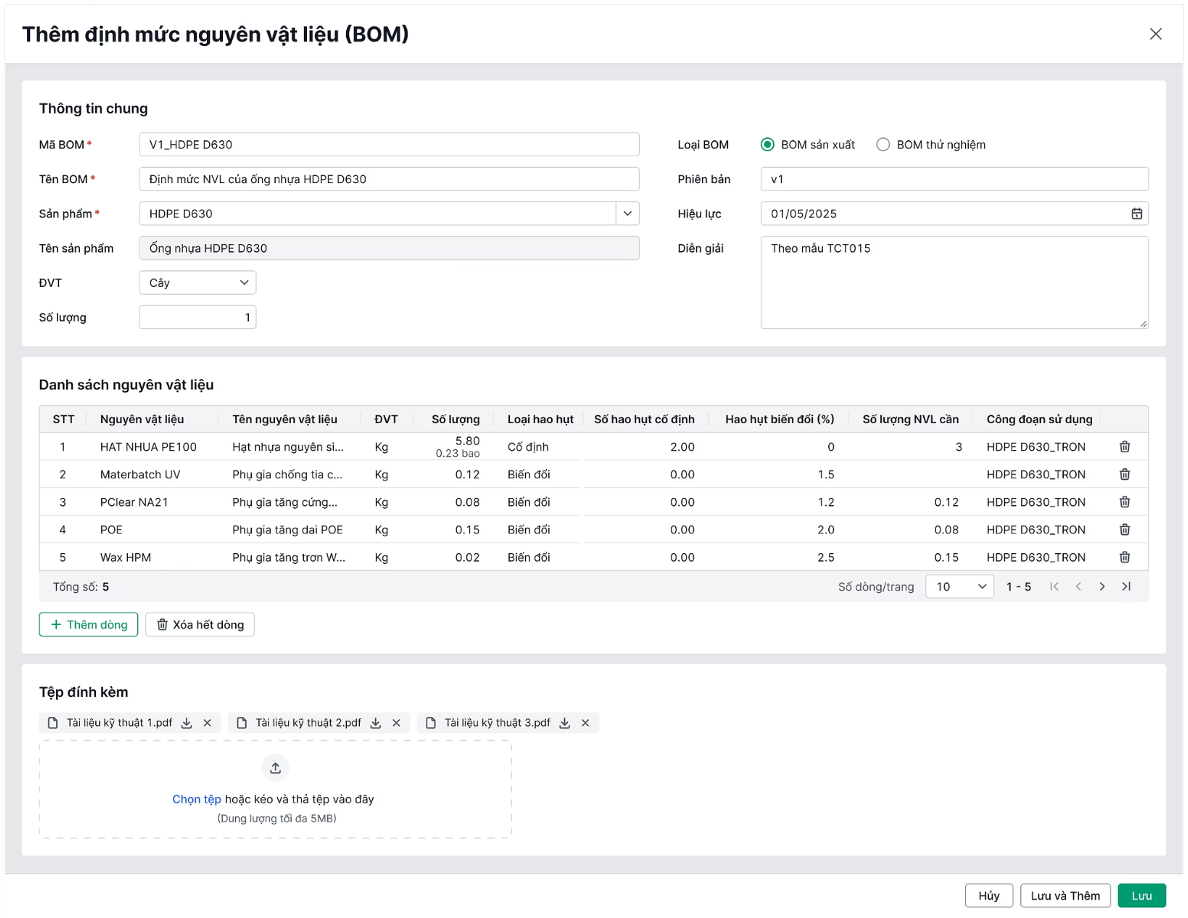Open the ĐVT unit dropdown

197,283
